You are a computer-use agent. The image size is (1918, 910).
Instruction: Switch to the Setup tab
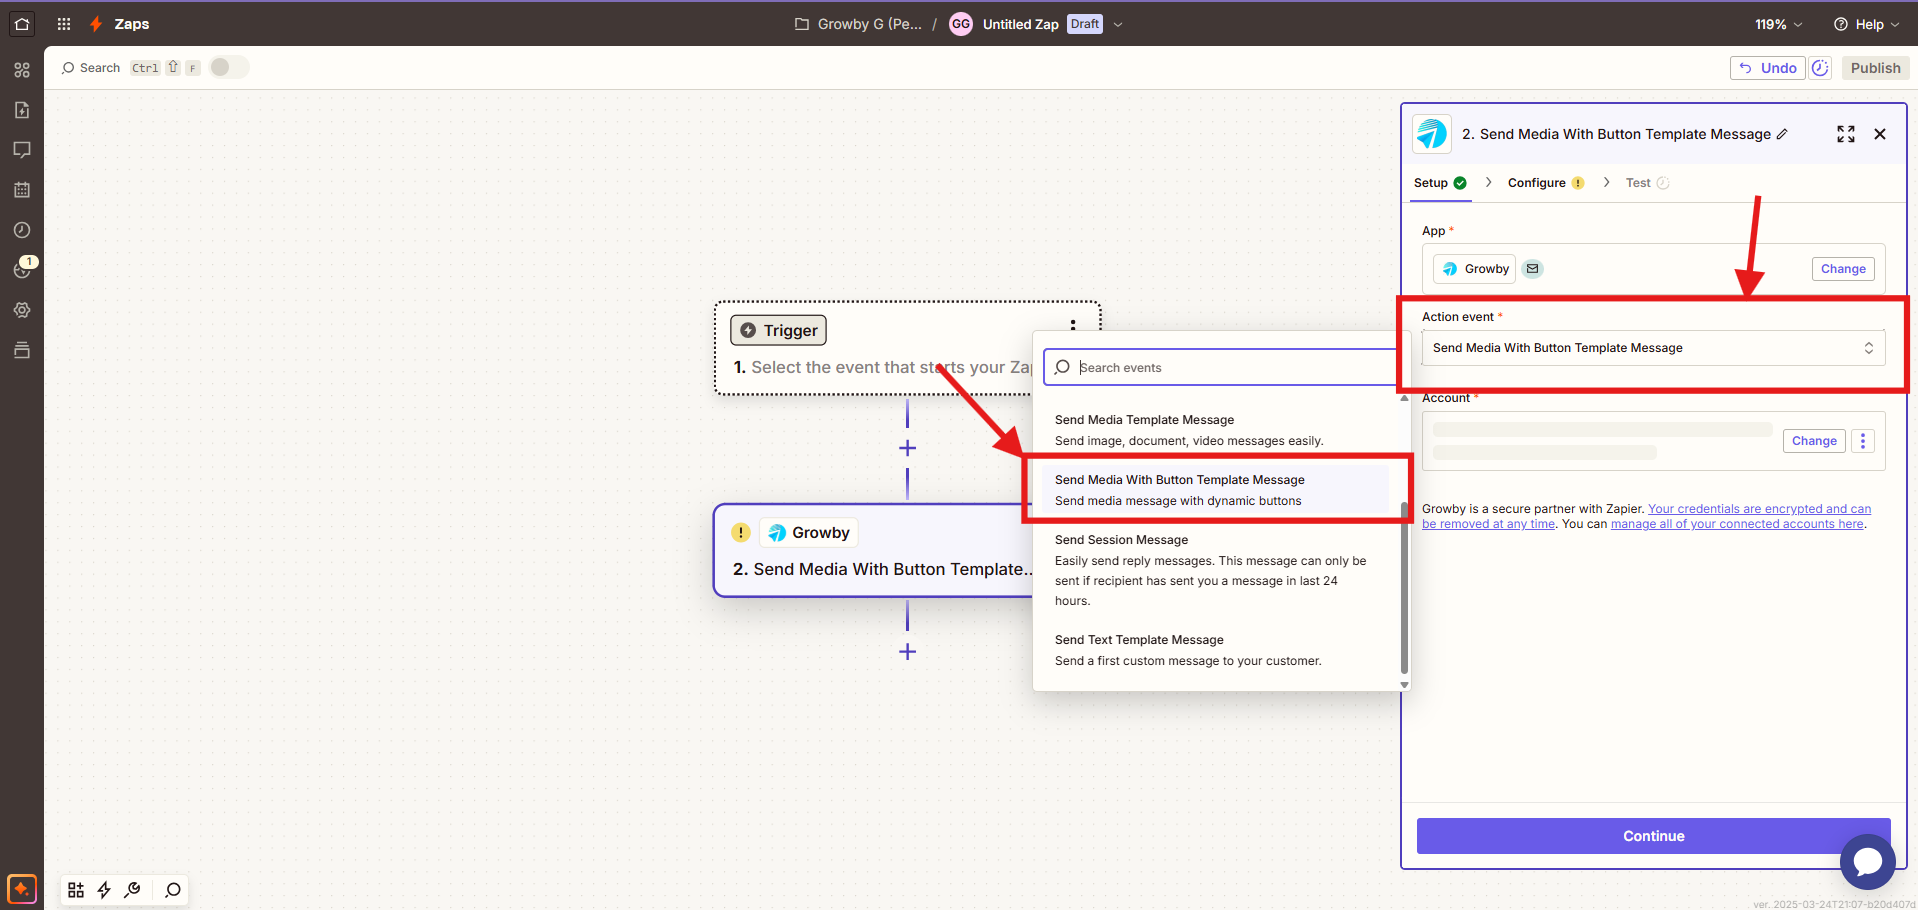pos(1440,183)
